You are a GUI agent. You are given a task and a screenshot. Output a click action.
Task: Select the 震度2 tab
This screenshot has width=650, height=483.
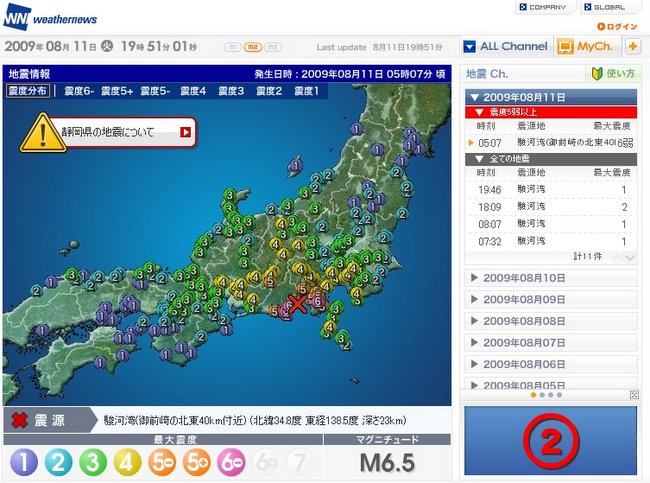tap(269, 91)
